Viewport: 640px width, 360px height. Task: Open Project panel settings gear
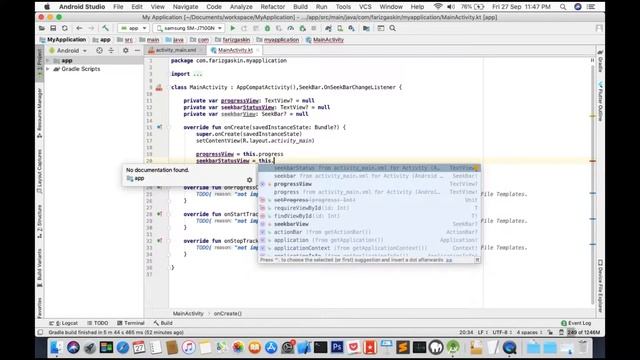(126, 51)
